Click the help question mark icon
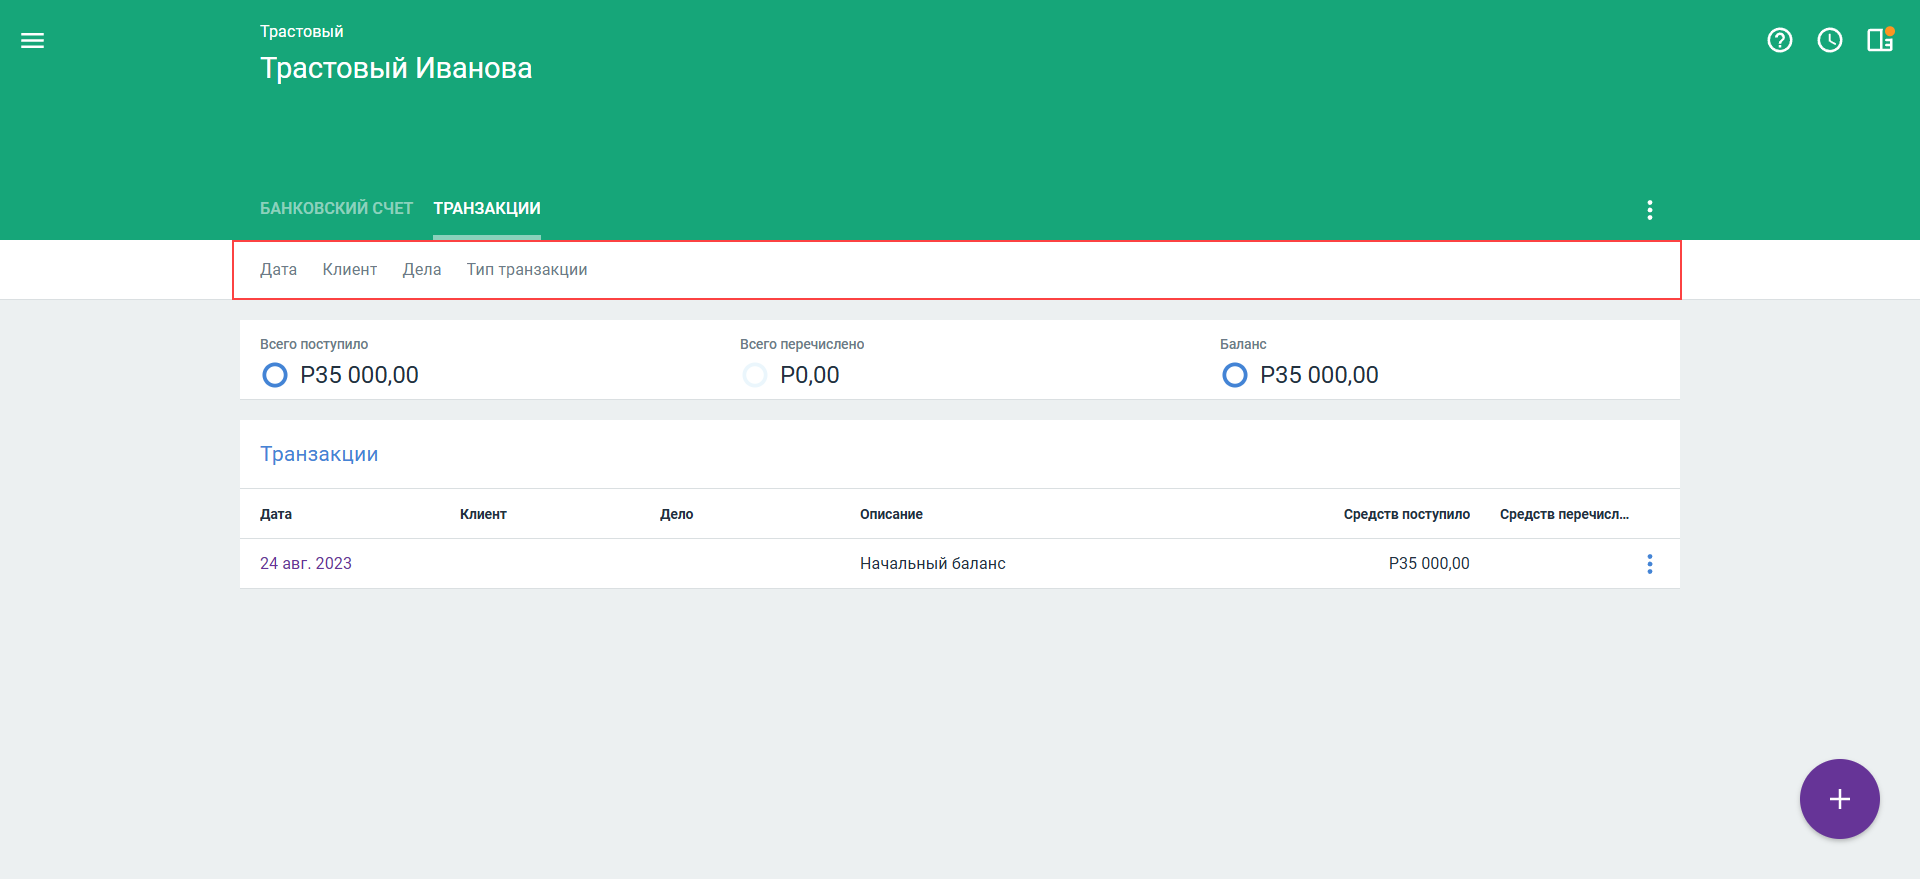This screenshot has height=879, width=1920. (1779, 41)
